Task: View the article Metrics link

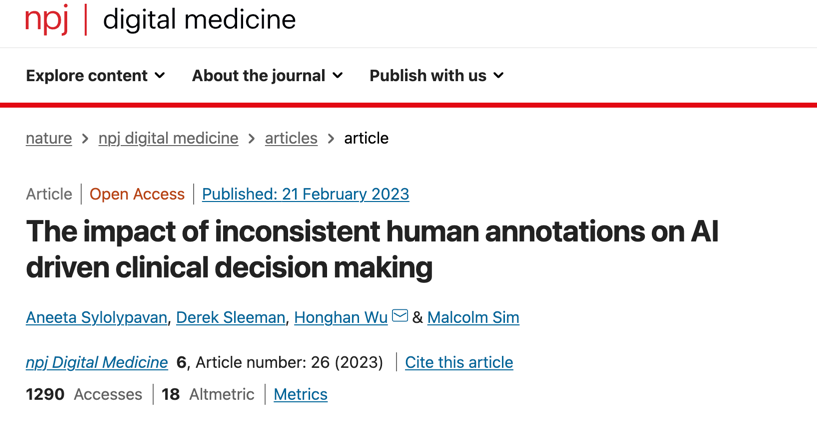Action: pos(301,394)
